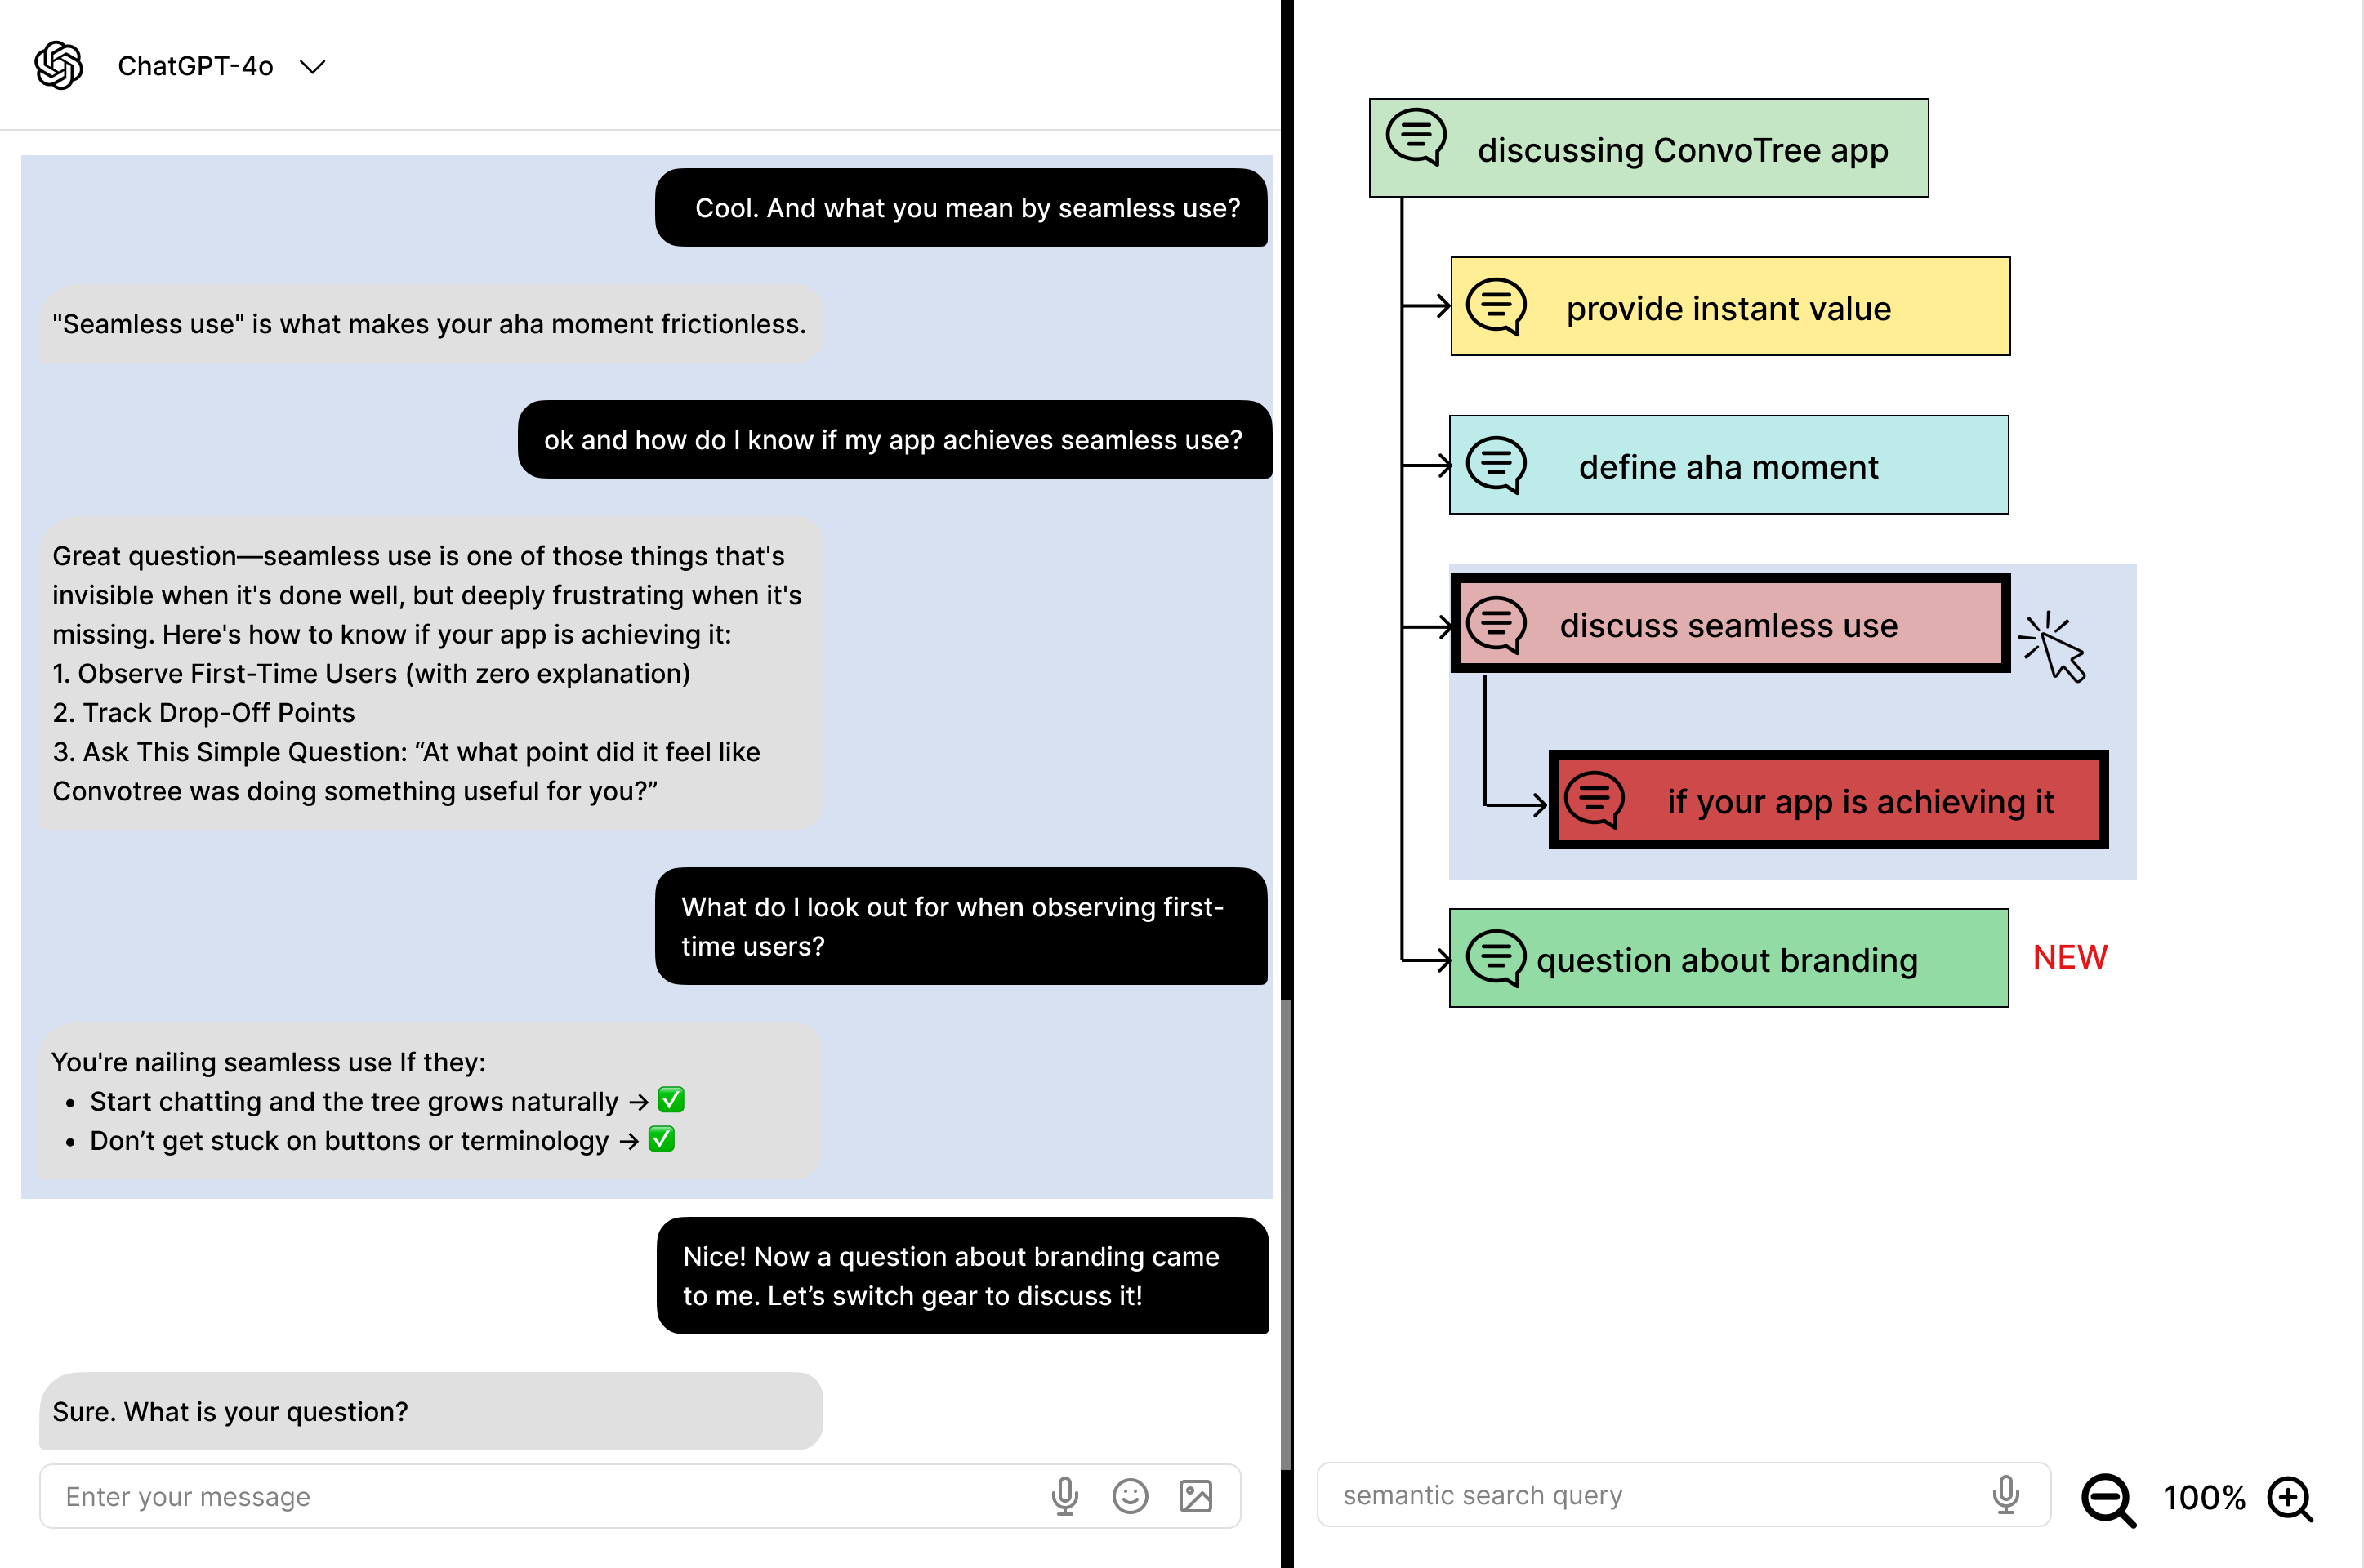Open the emoji picker smiley icon

(x=1130, y=1496)
